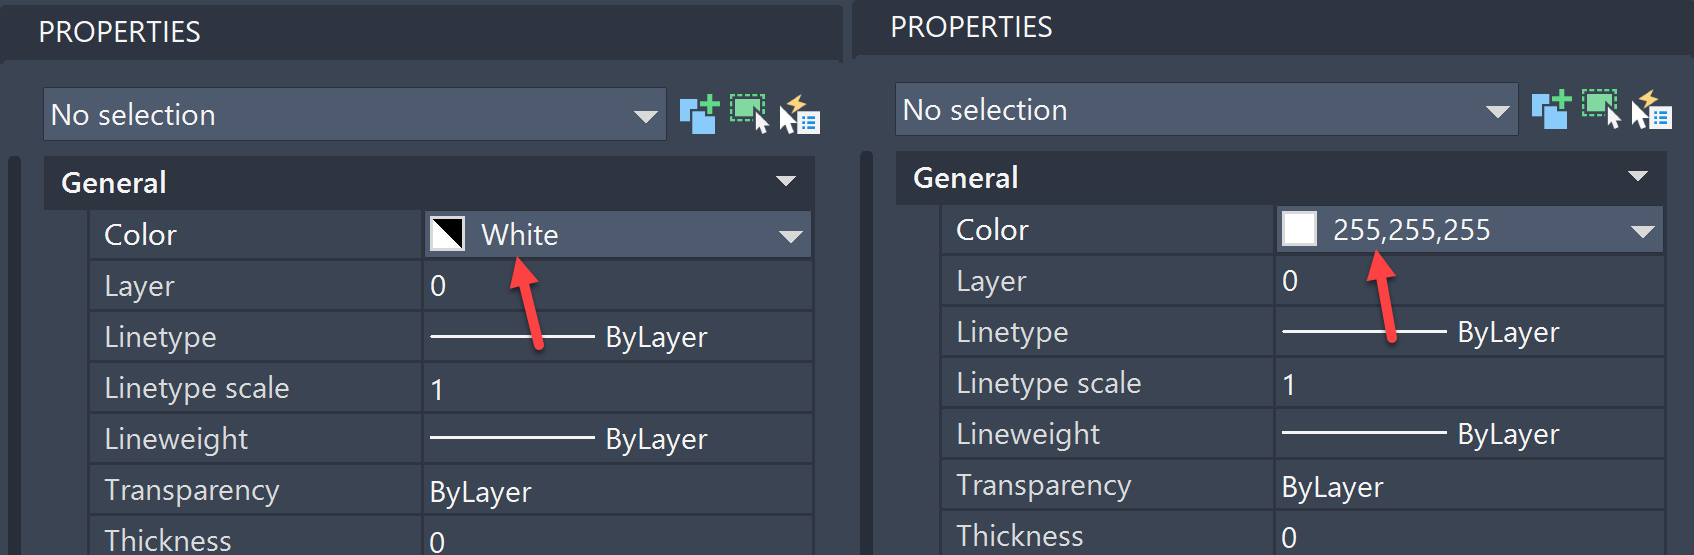Click Toggle PICKADD icon in right panel
Image resolution: width=1694 pixels, height=555 pixels.
coord(1551,109)
